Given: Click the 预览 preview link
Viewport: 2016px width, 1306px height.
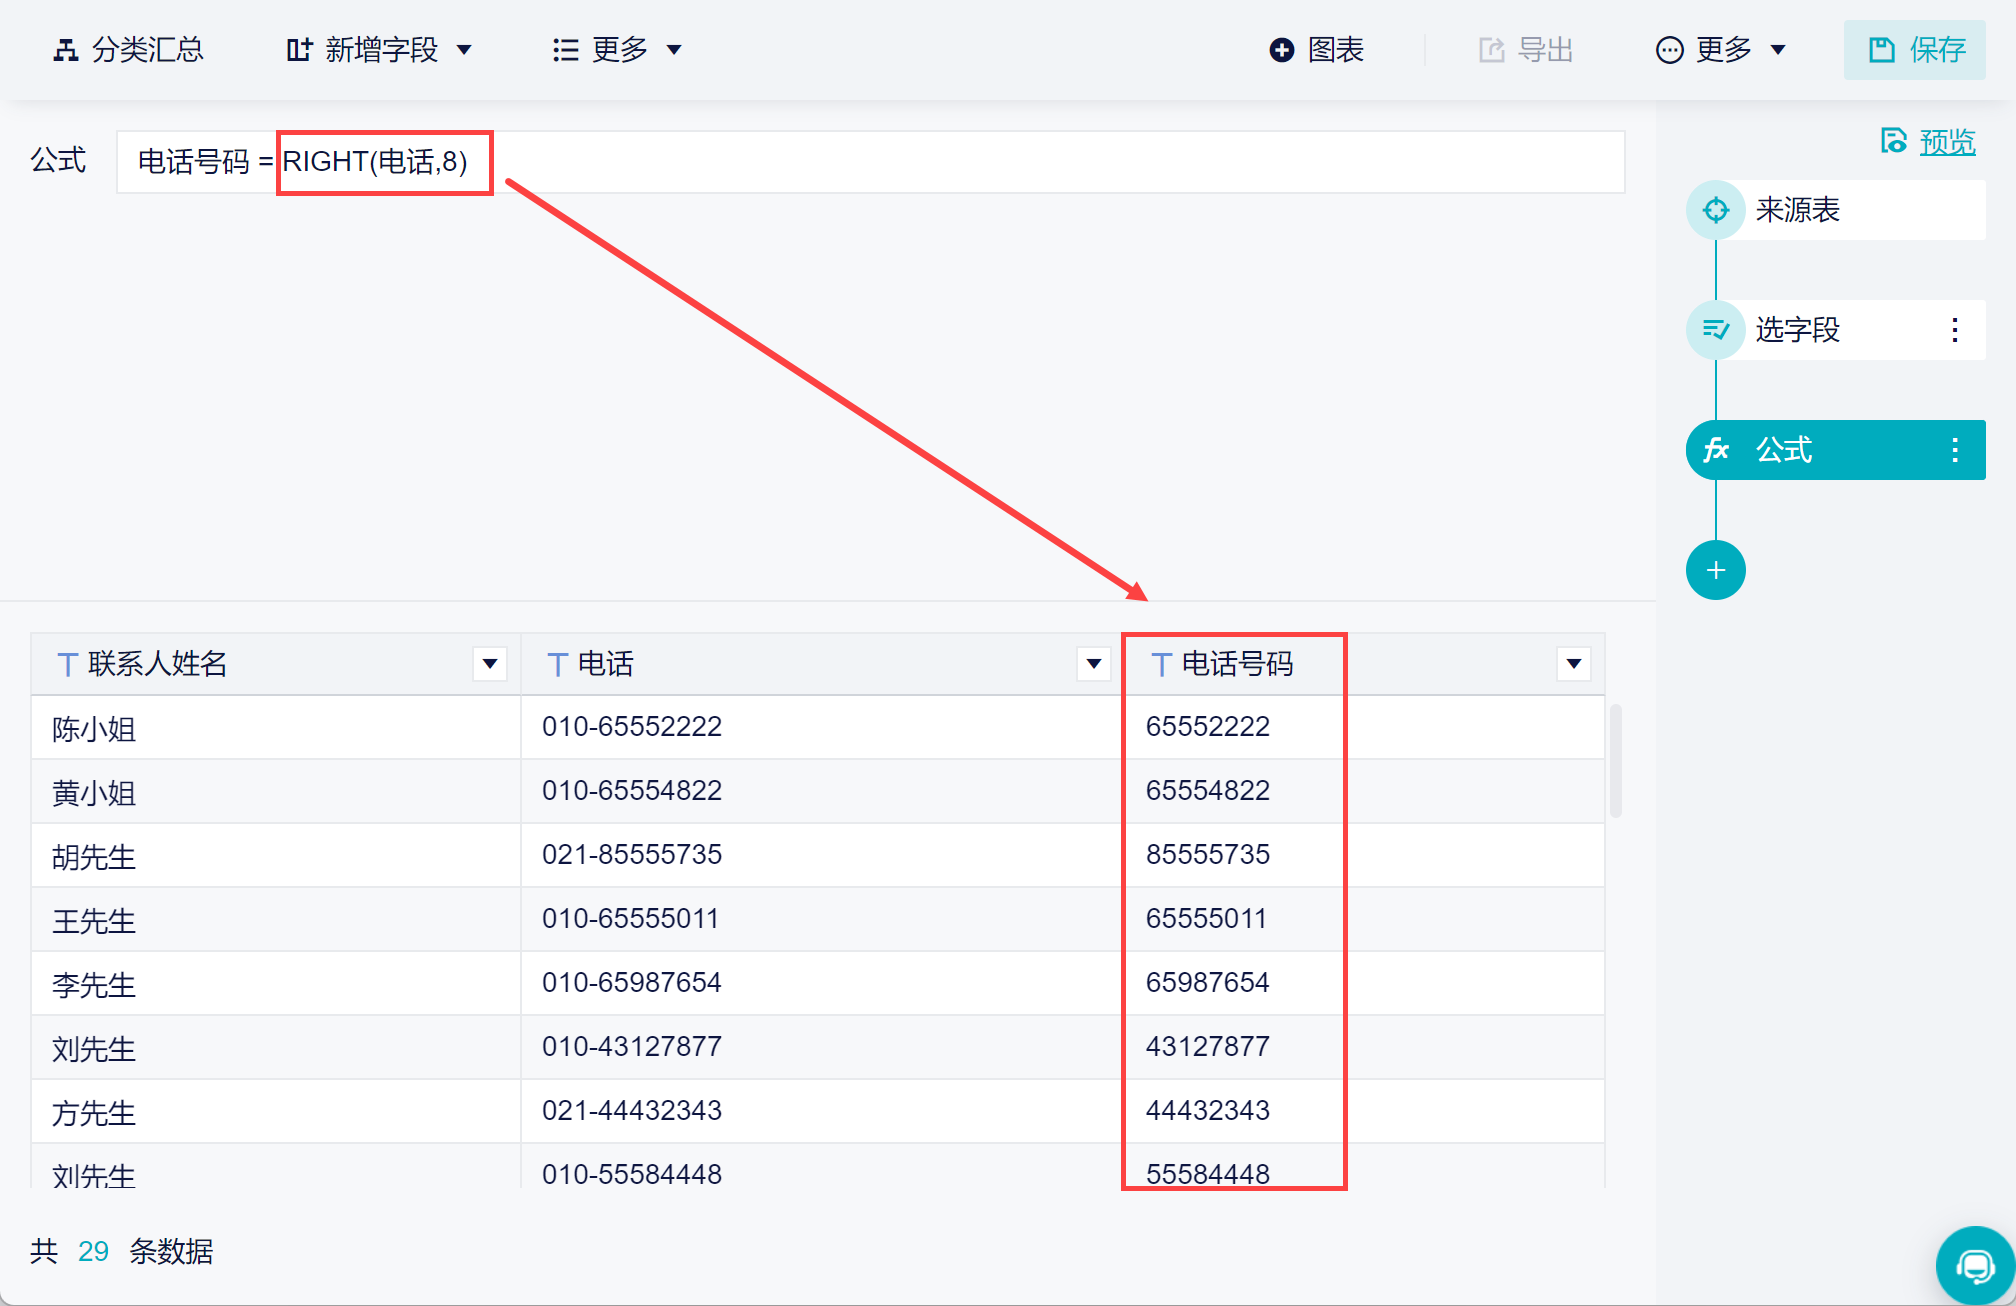Looking at the screenshot, I should click(1946, 142).
